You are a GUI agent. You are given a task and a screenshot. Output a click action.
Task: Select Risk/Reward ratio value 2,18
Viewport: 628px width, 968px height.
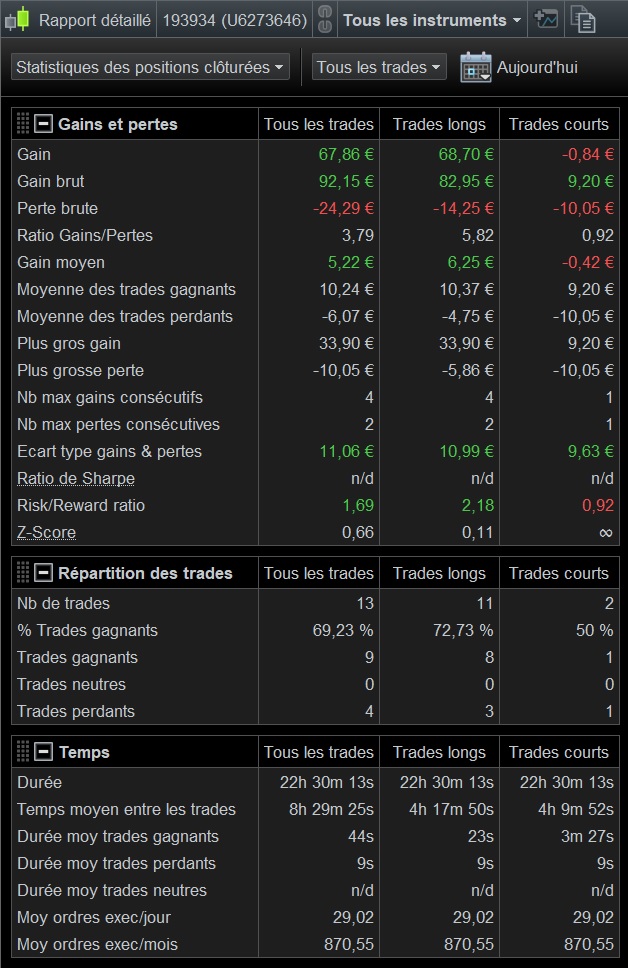point(478,506)
